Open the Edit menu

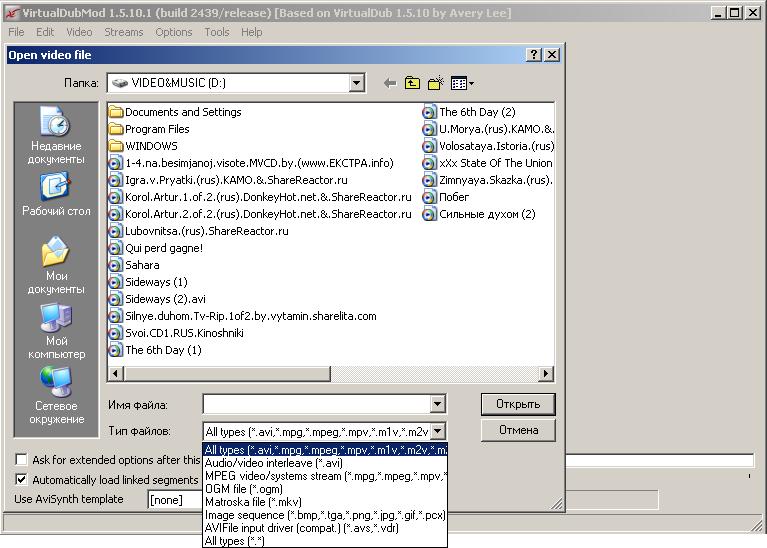point(45,32)
